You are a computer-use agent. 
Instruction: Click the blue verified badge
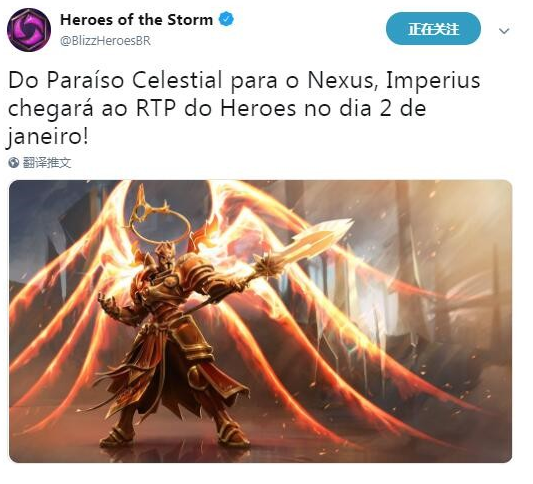tap(226, 19)
